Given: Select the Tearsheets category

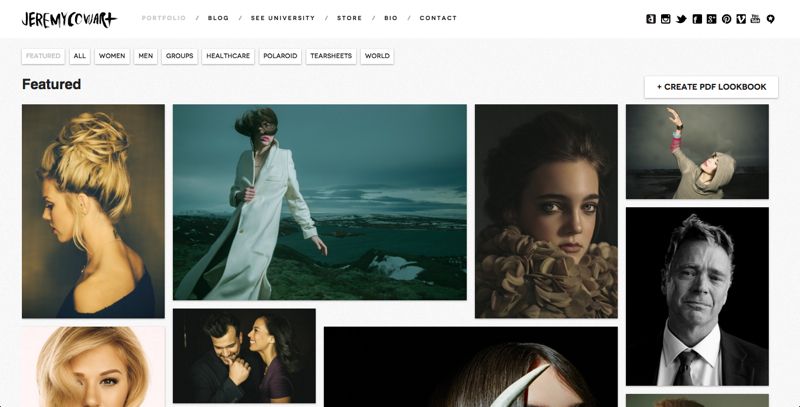Looking at the screenshot, I should click(x=331, y=56).
